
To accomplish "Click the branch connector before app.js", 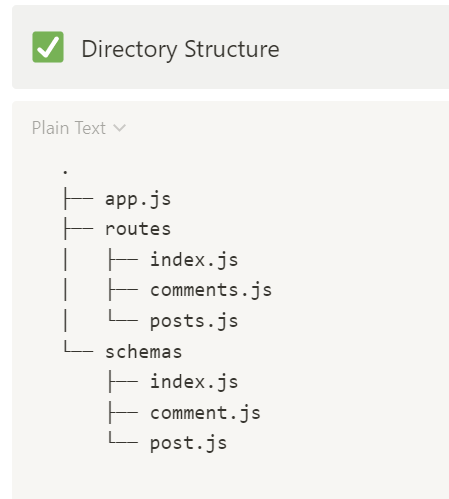I will pos(78,198).
